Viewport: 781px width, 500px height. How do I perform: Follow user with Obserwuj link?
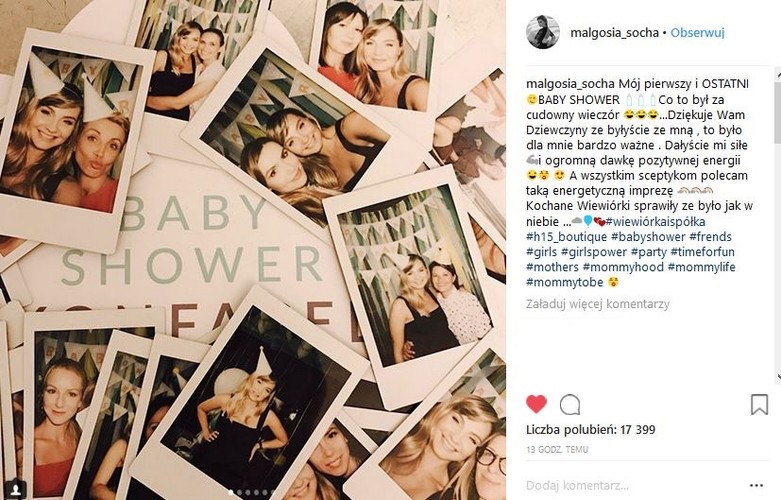(x=697, y=33)
